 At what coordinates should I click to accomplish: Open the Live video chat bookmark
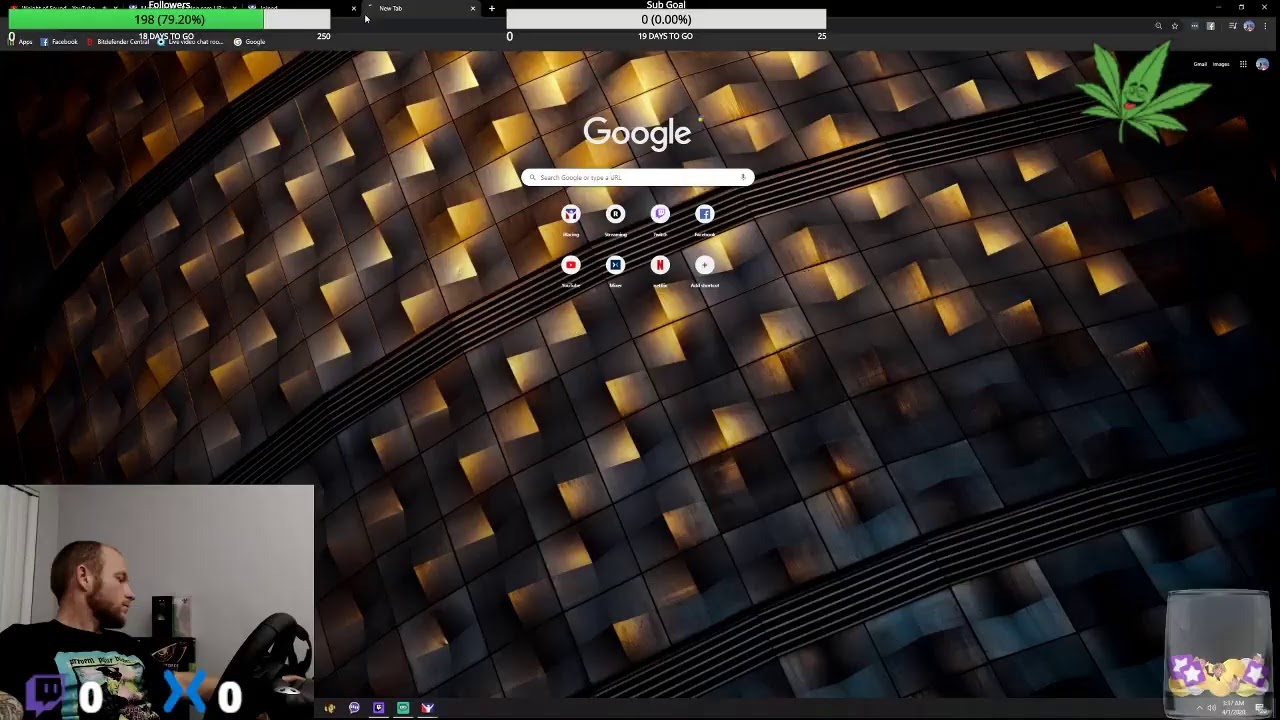(x=190, y=42)
